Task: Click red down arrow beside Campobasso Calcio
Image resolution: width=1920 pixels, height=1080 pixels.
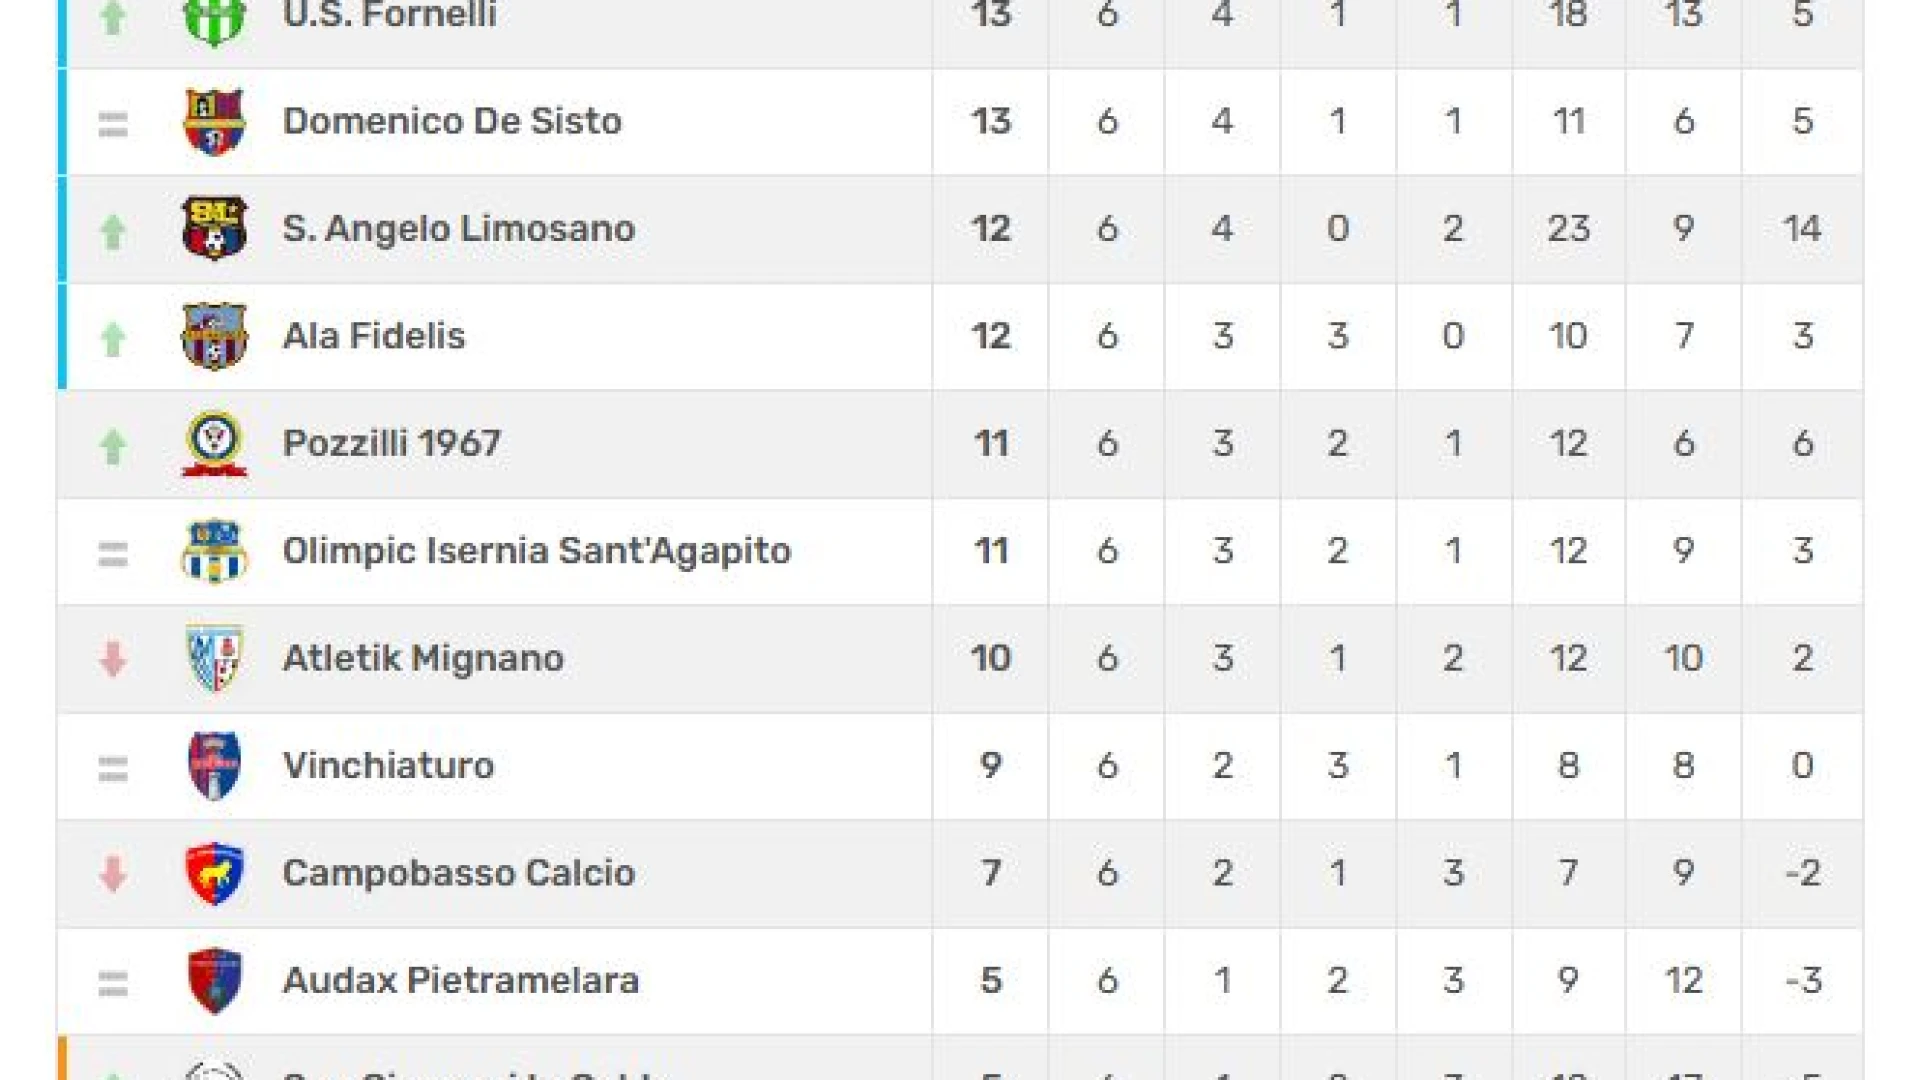Action: click(113, 874)
